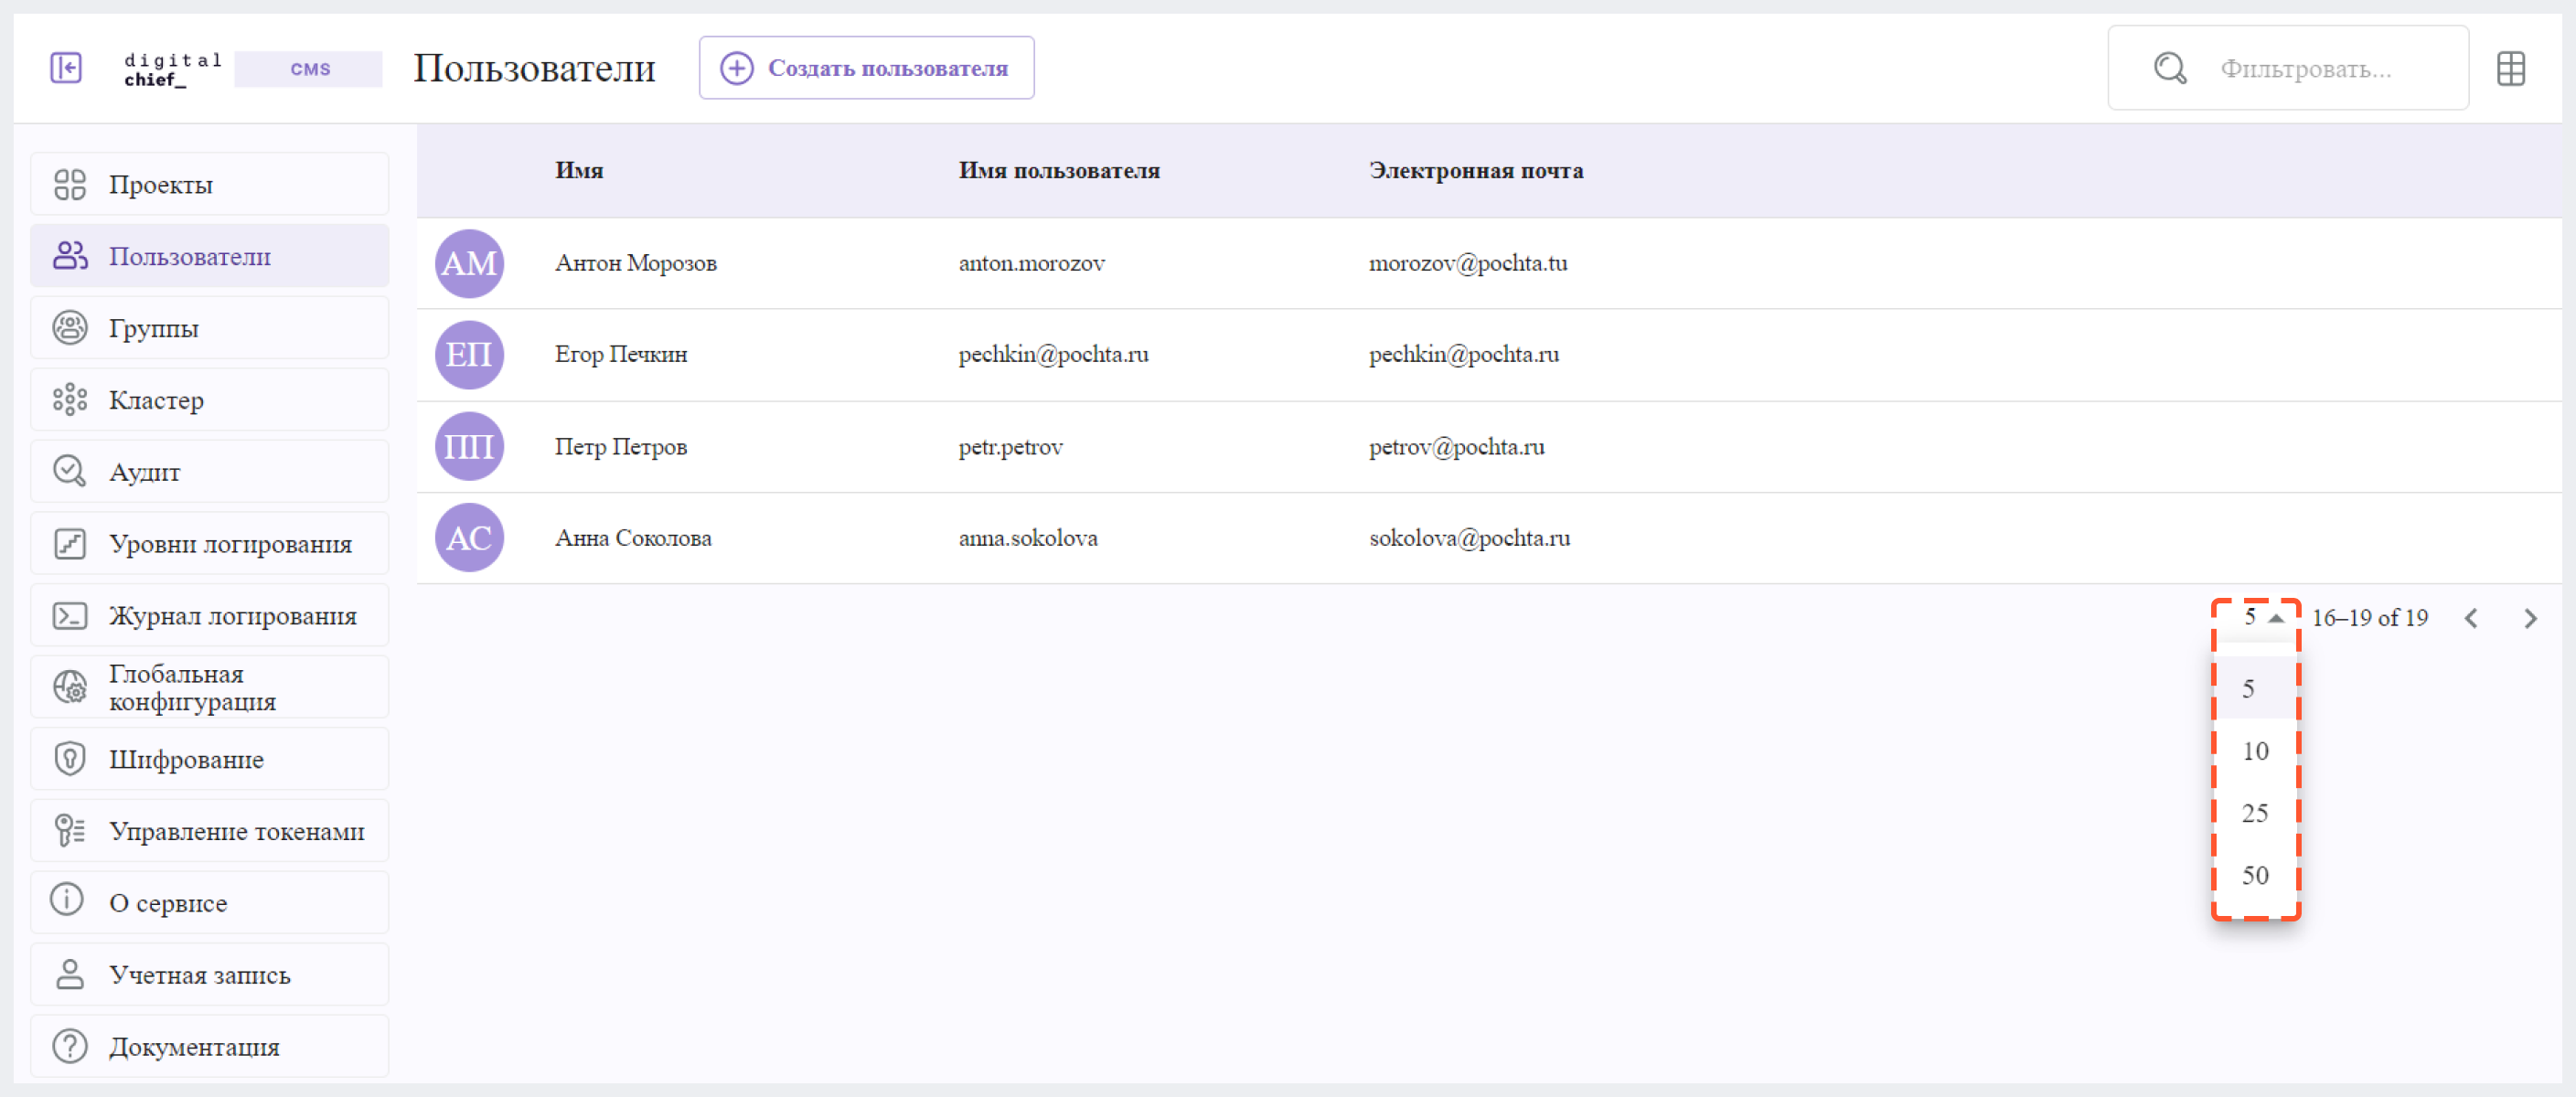Click the name Антон Морозов

636,263
